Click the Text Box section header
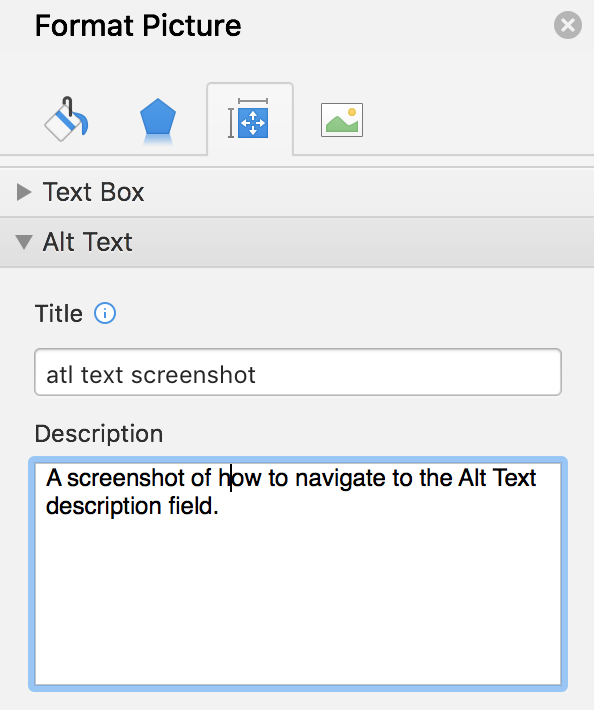The width and height of the screenshot is (594, 710). tap(297, 192)
